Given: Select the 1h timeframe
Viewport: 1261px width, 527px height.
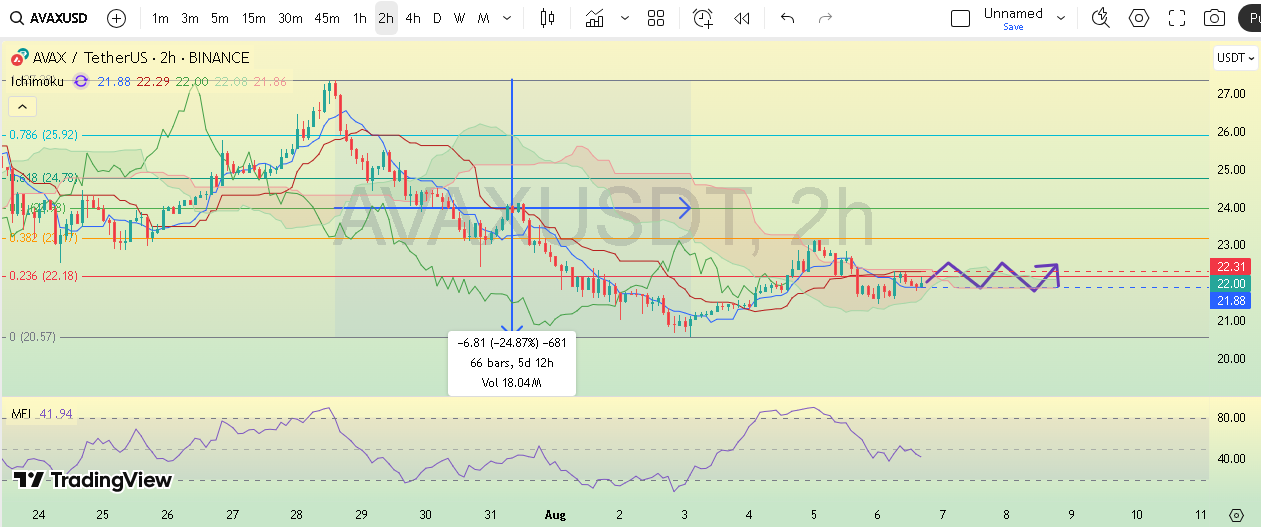Looking at the screenshot, I should pyautogui.click(x=359, y=18).
